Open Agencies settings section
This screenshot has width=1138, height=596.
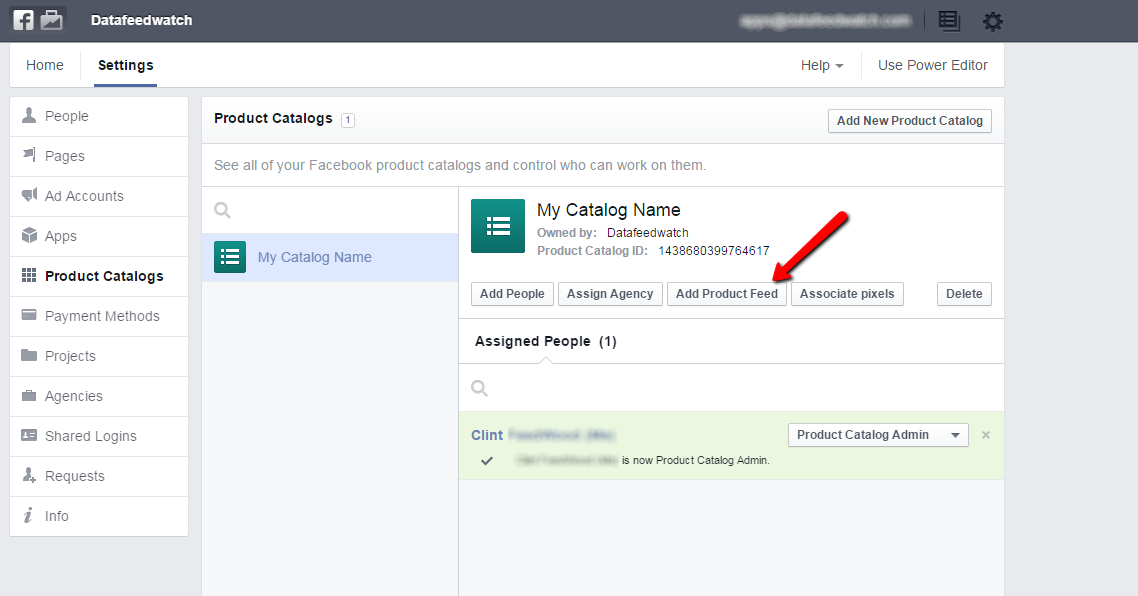(99, 396)
